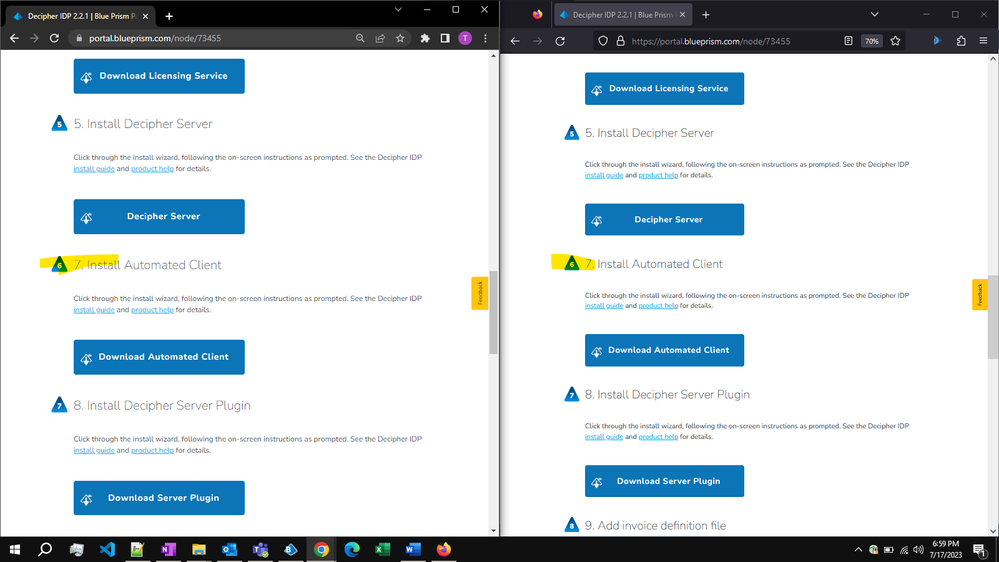Open install guide link under step 7 in Chrome
This screenshot has height=562, width=999.
tap(94, 310)
